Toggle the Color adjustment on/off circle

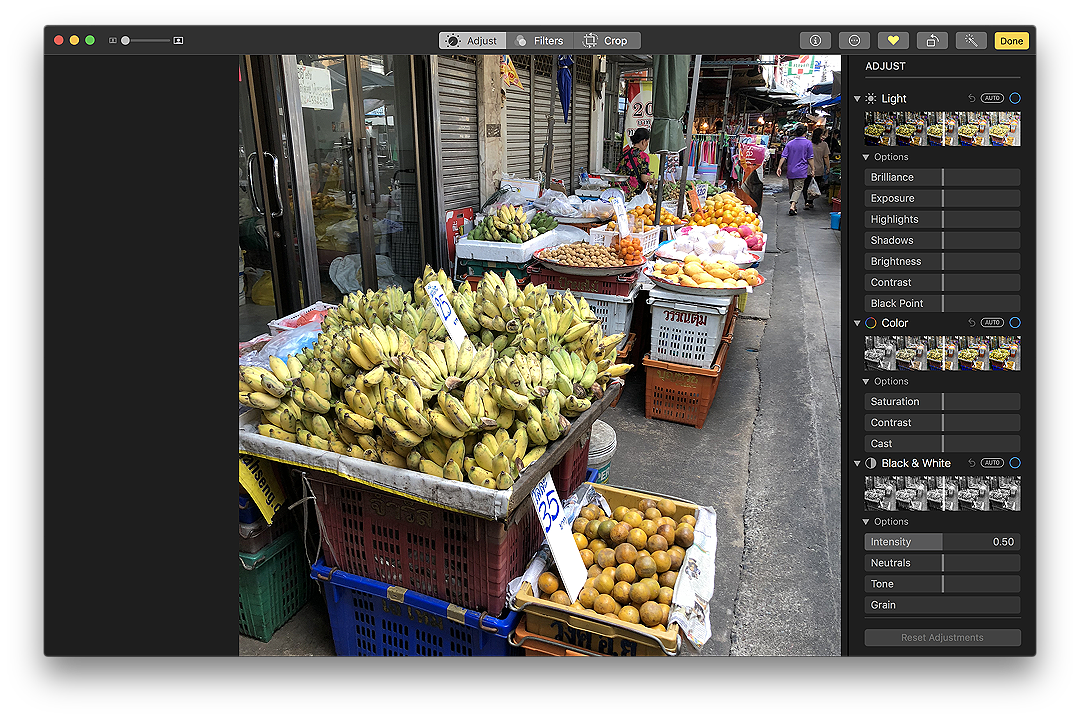coord(1015,323)
